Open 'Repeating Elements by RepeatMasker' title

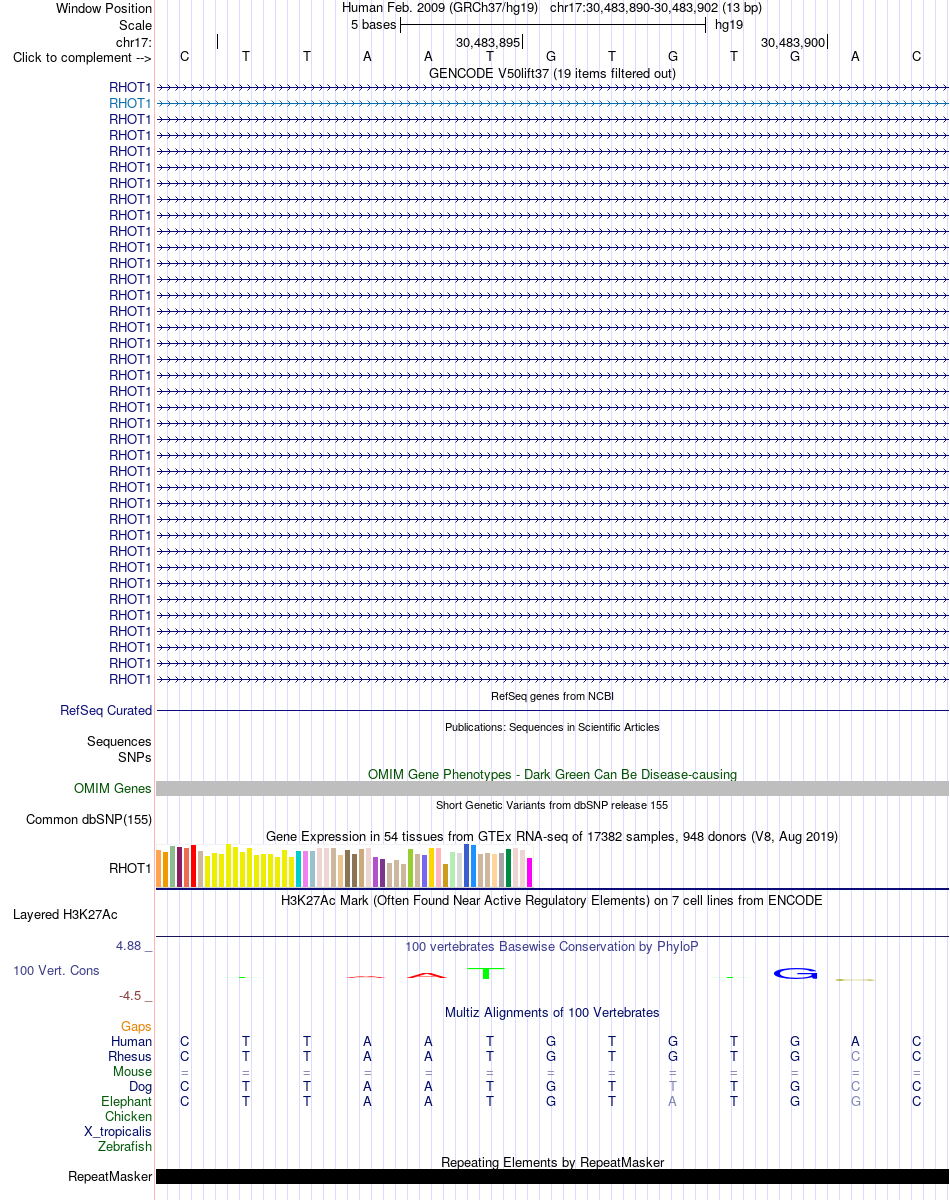(552, 1162)
